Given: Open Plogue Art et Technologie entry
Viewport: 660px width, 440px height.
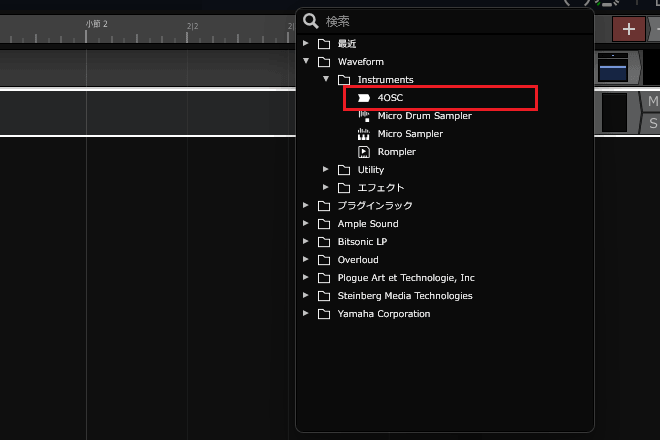Looking at the screenshot, I should (406, 278).
